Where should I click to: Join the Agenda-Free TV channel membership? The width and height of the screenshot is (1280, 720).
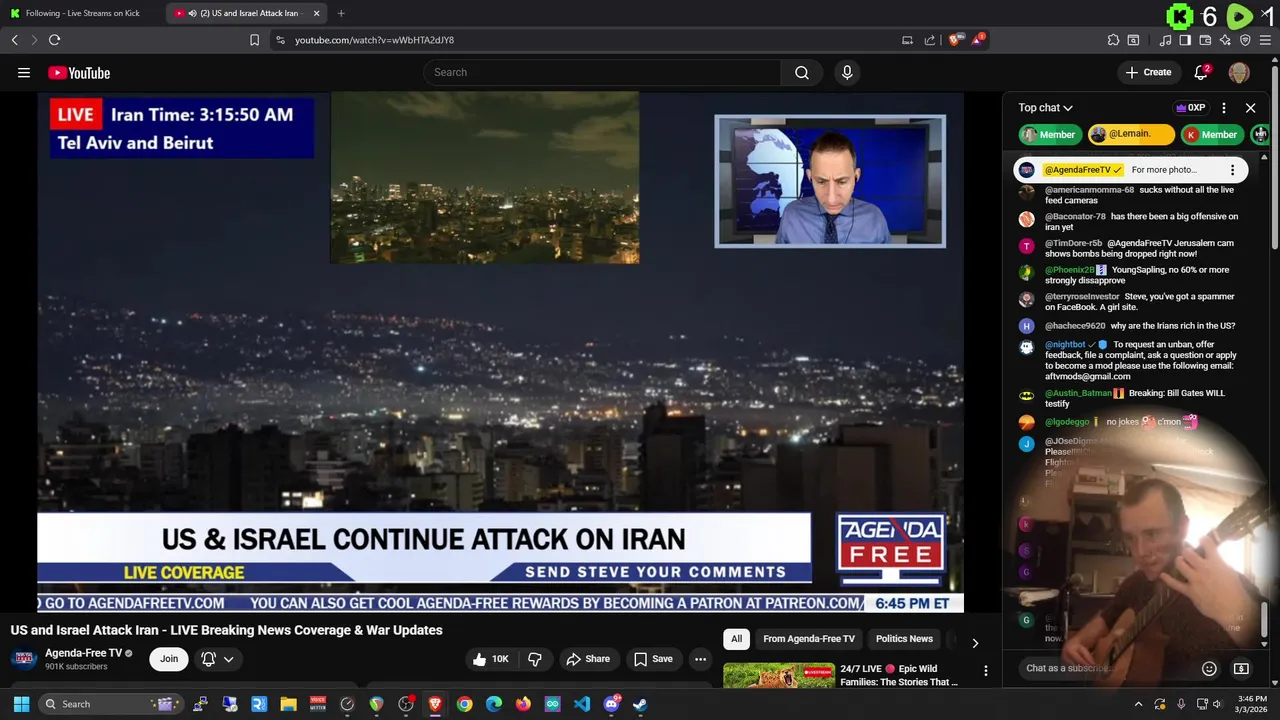[x=169, y=659]
